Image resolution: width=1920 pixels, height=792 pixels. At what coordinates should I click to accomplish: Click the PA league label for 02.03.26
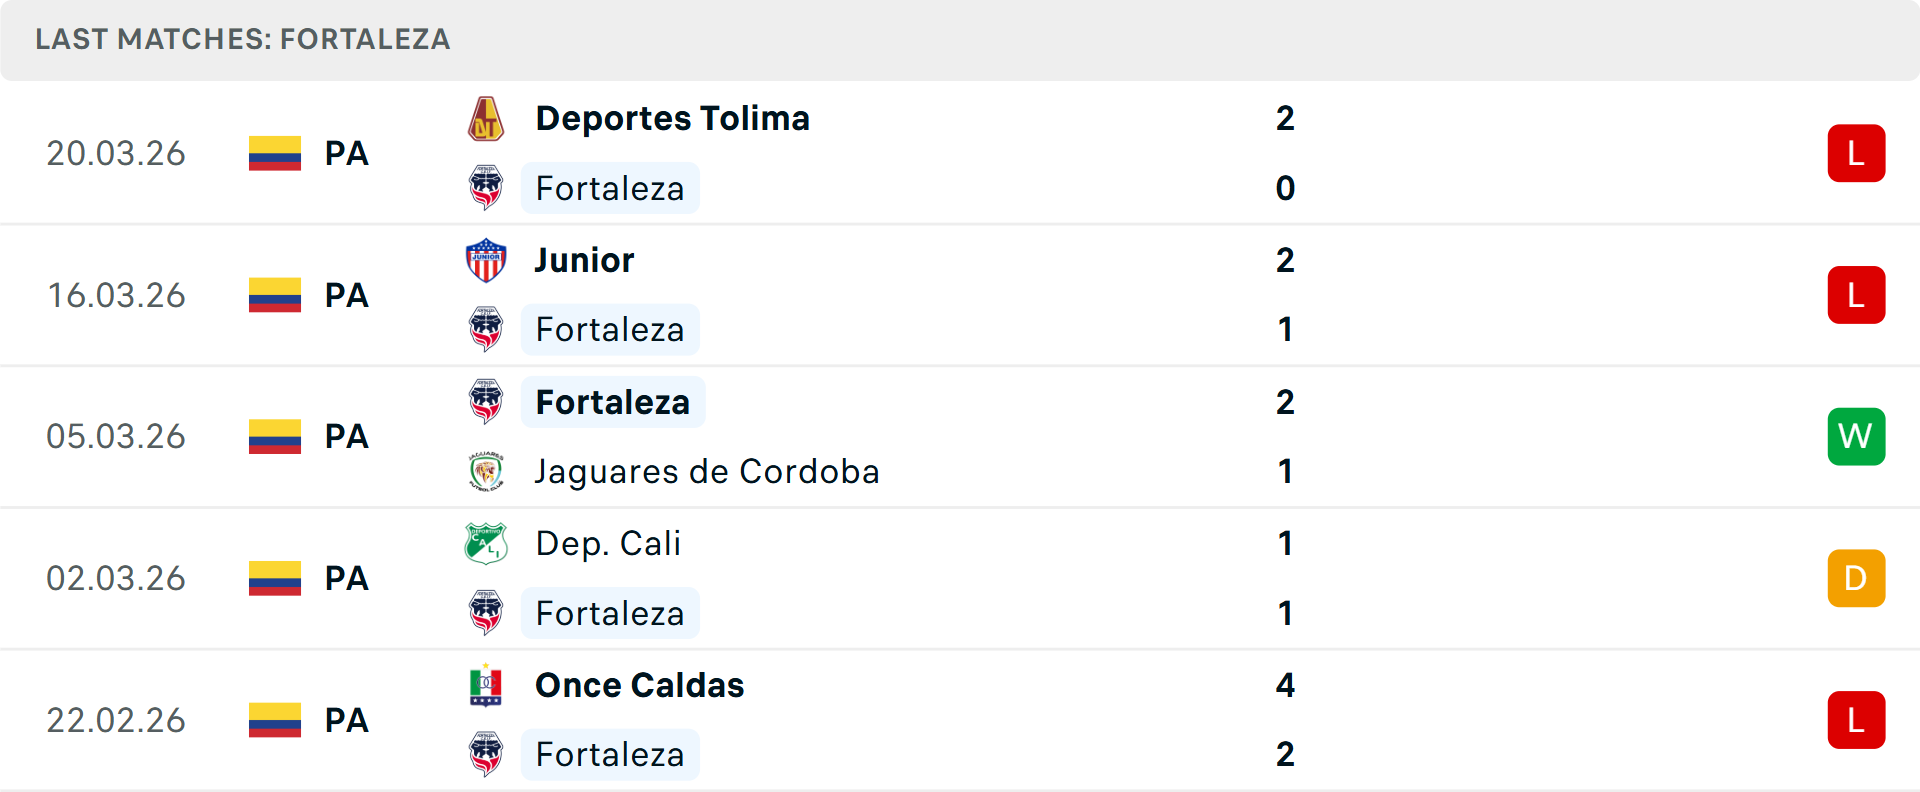347,579
